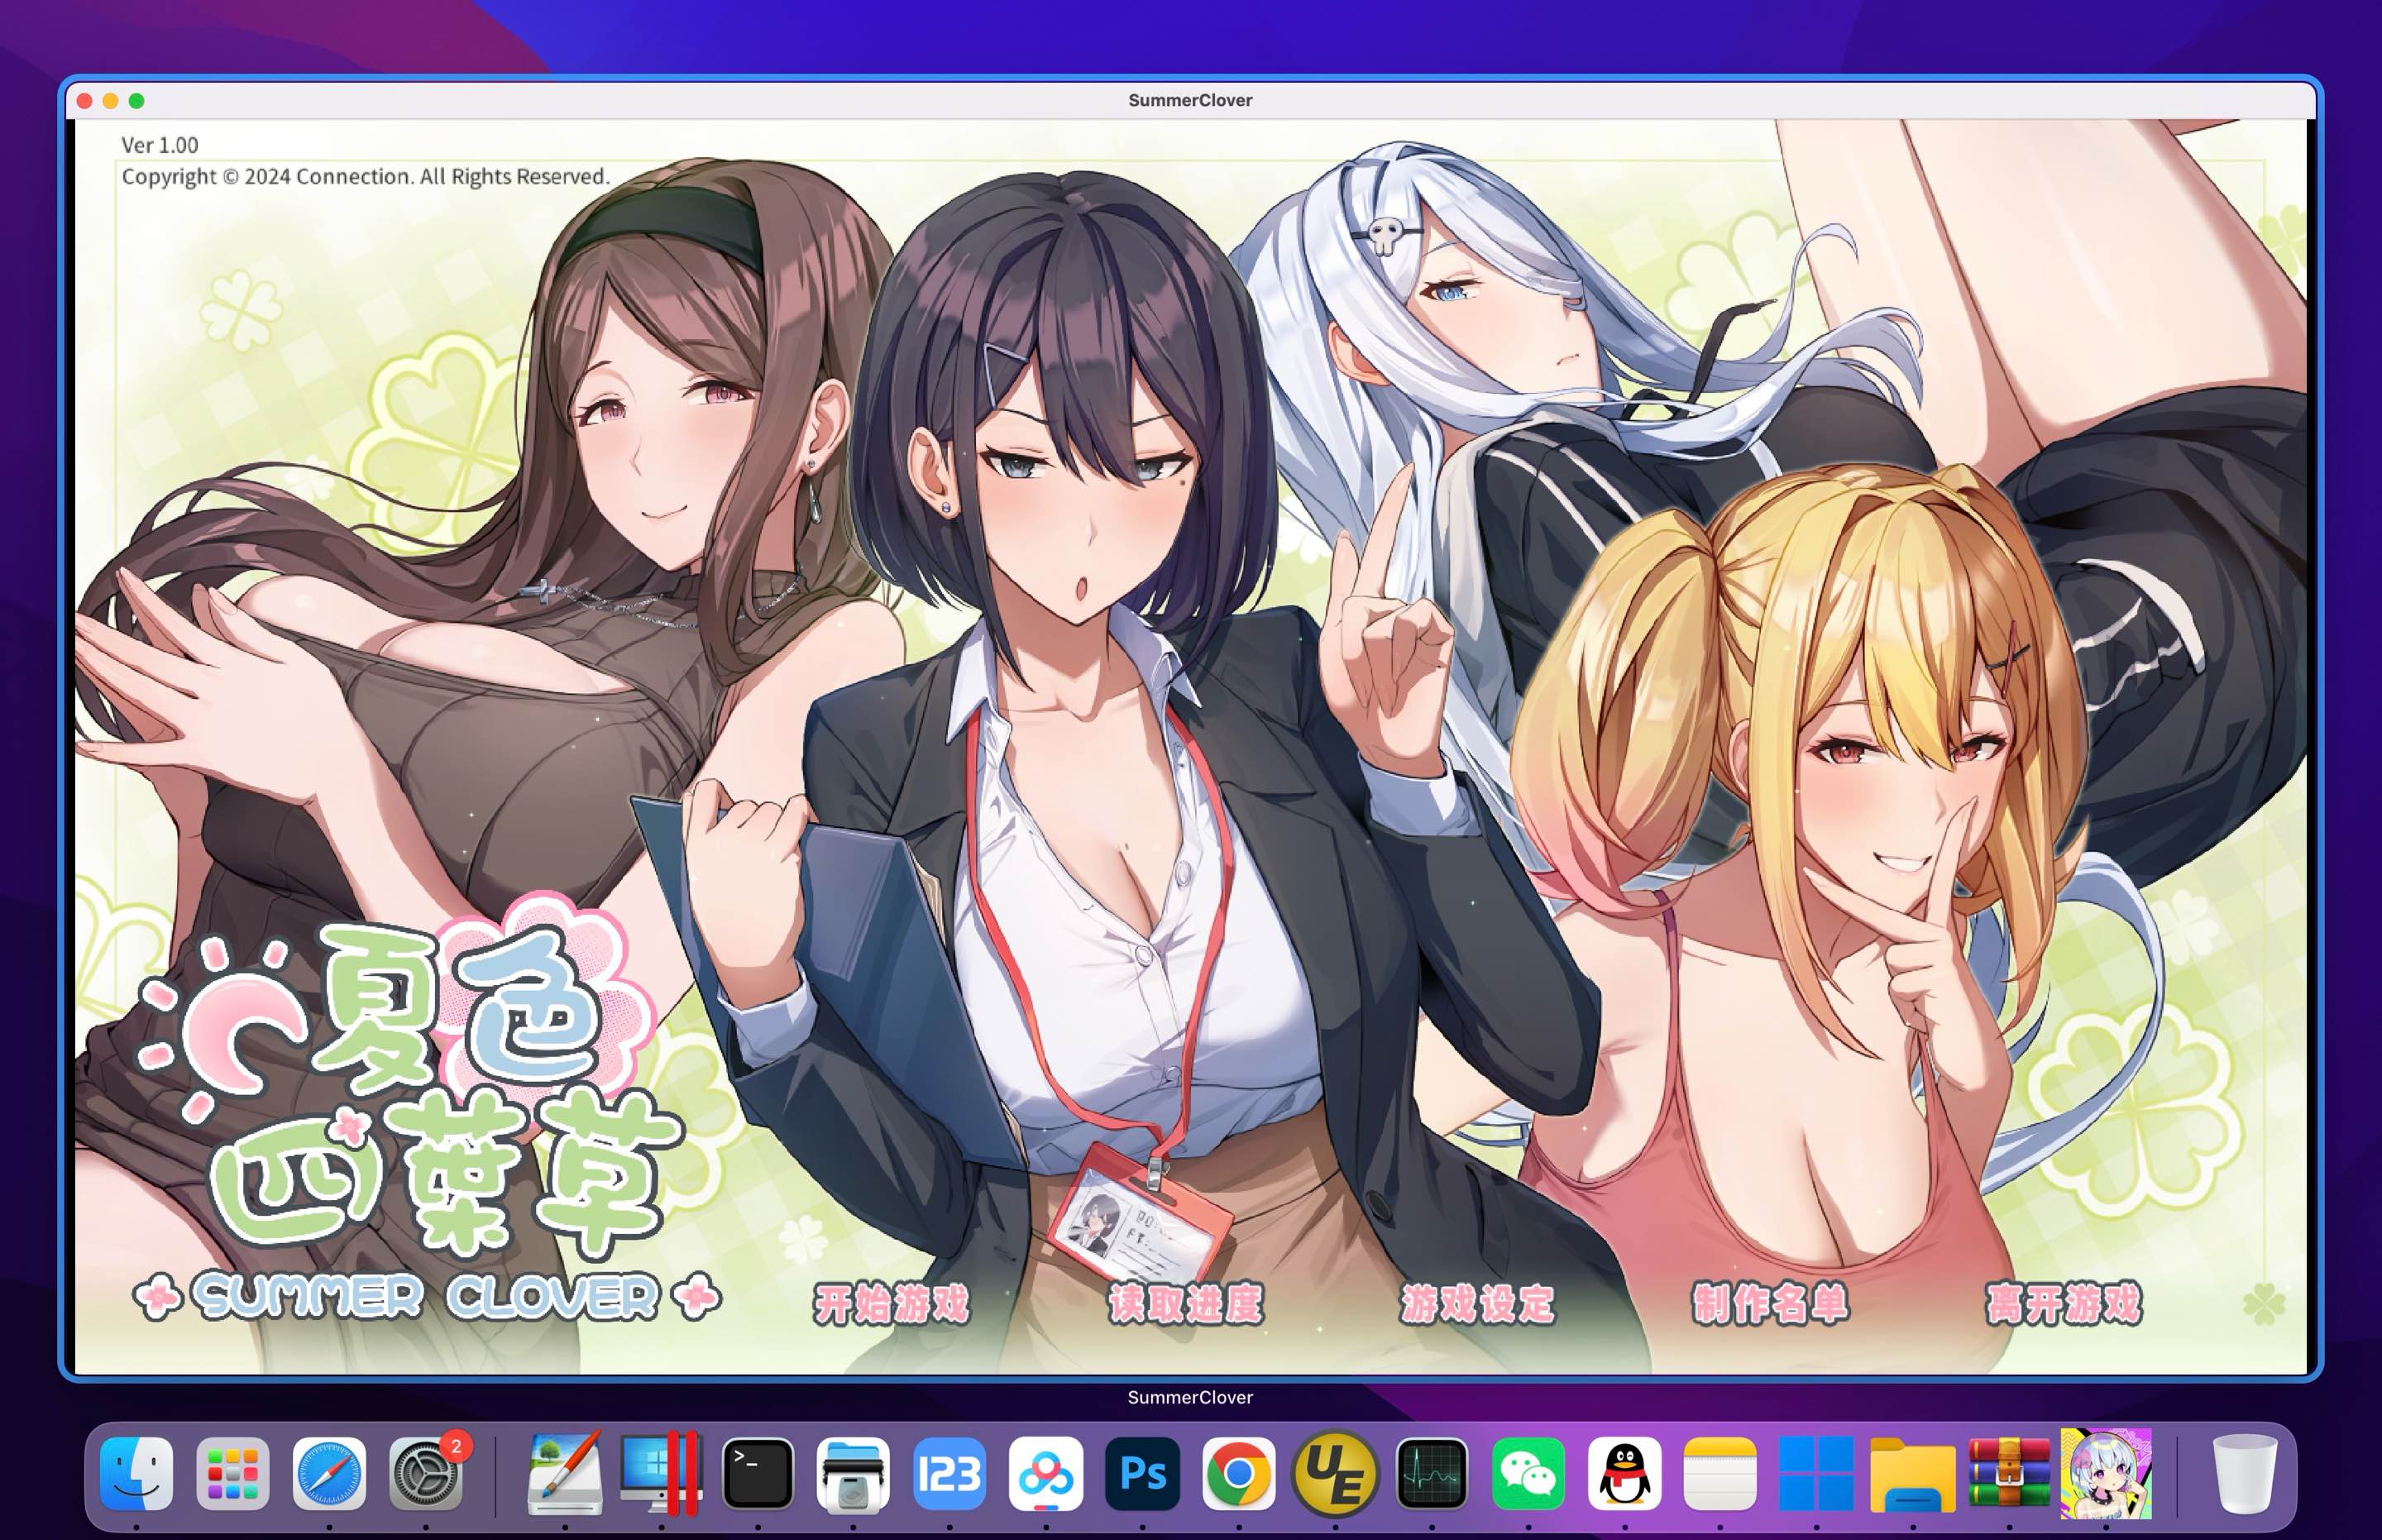Launch Safari from the dock
Screen dimensions: 2382x1540
pyautogui.click(x=329, y=1474)
